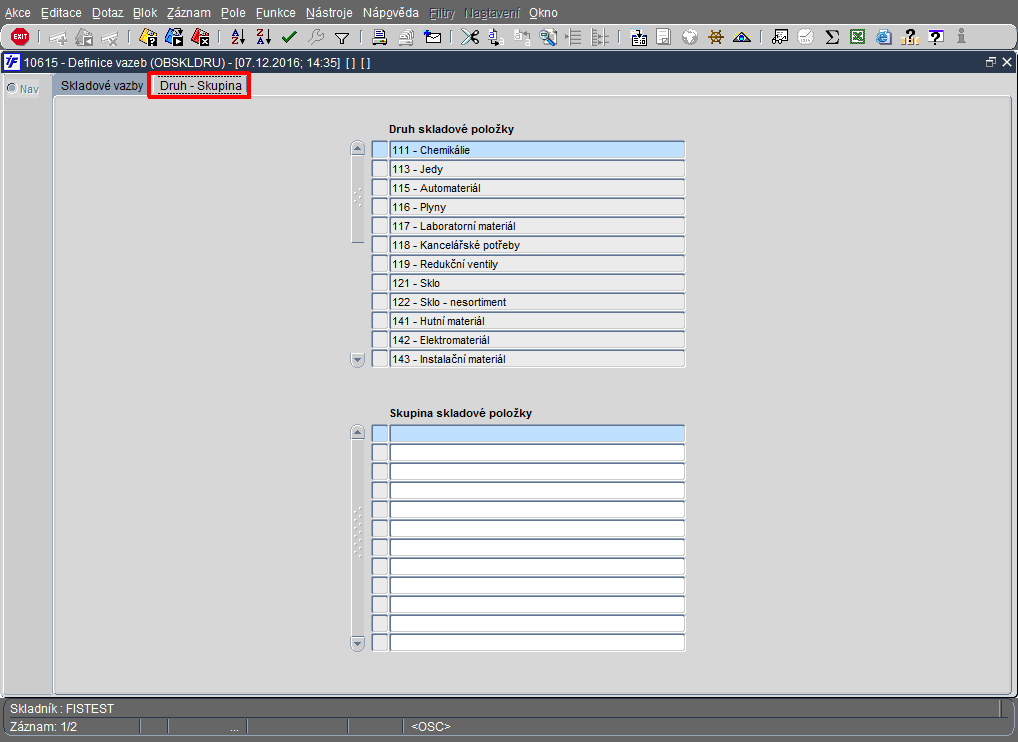The image size is (1018, 742).
Task: Click scroll-down arrow of Skupina skladové položky list
Action: (357, 643)
